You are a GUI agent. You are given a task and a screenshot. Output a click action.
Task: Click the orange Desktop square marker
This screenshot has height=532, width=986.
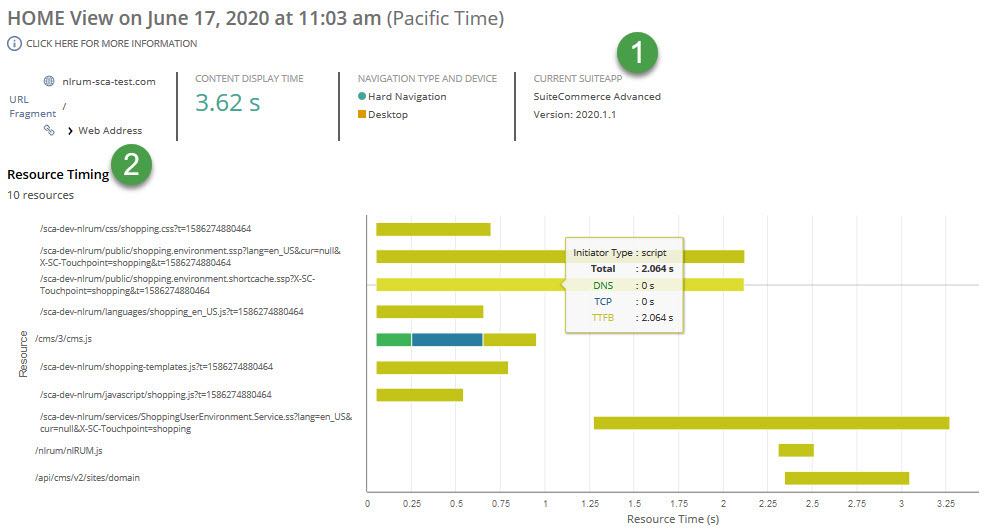(x=362, y=114)
